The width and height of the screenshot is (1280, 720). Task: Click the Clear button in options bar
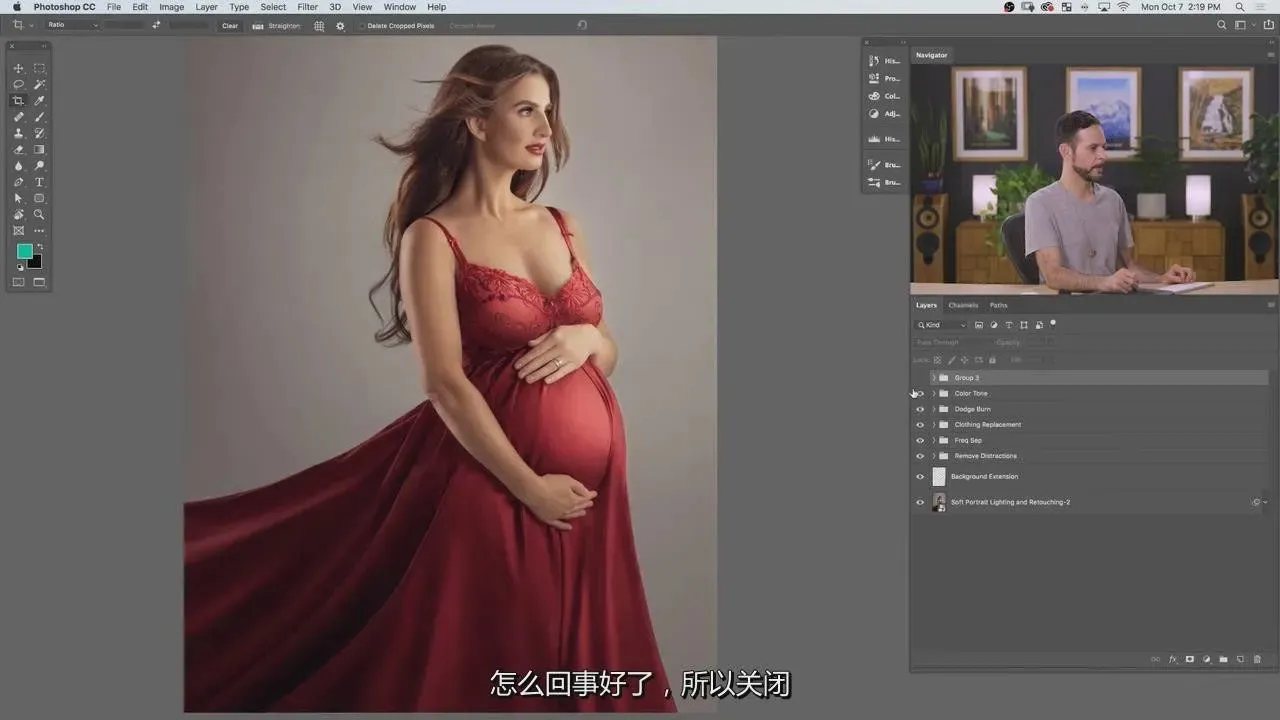230,26
